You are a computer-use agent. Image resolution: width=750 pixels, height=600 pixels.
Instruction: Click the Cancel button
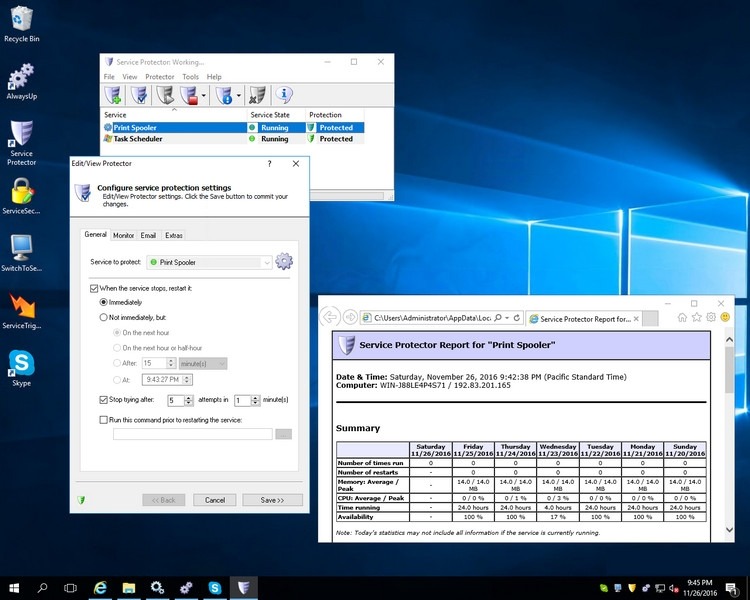pos(215,500)
